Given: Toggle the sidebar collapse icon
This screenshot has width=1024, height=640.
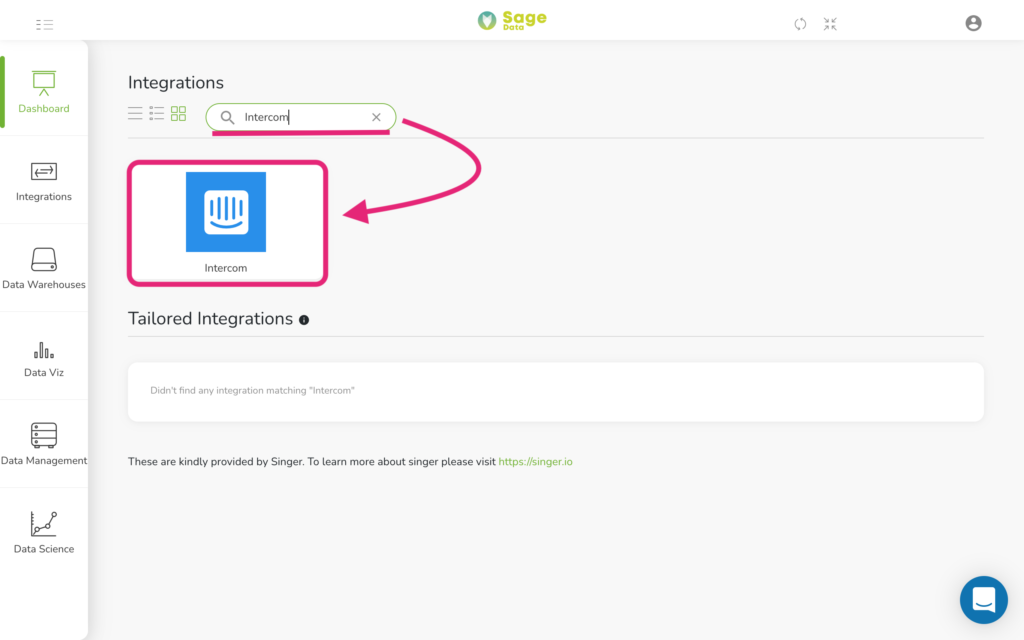Looking at the screenshot, I should click(x=44, y=25).
